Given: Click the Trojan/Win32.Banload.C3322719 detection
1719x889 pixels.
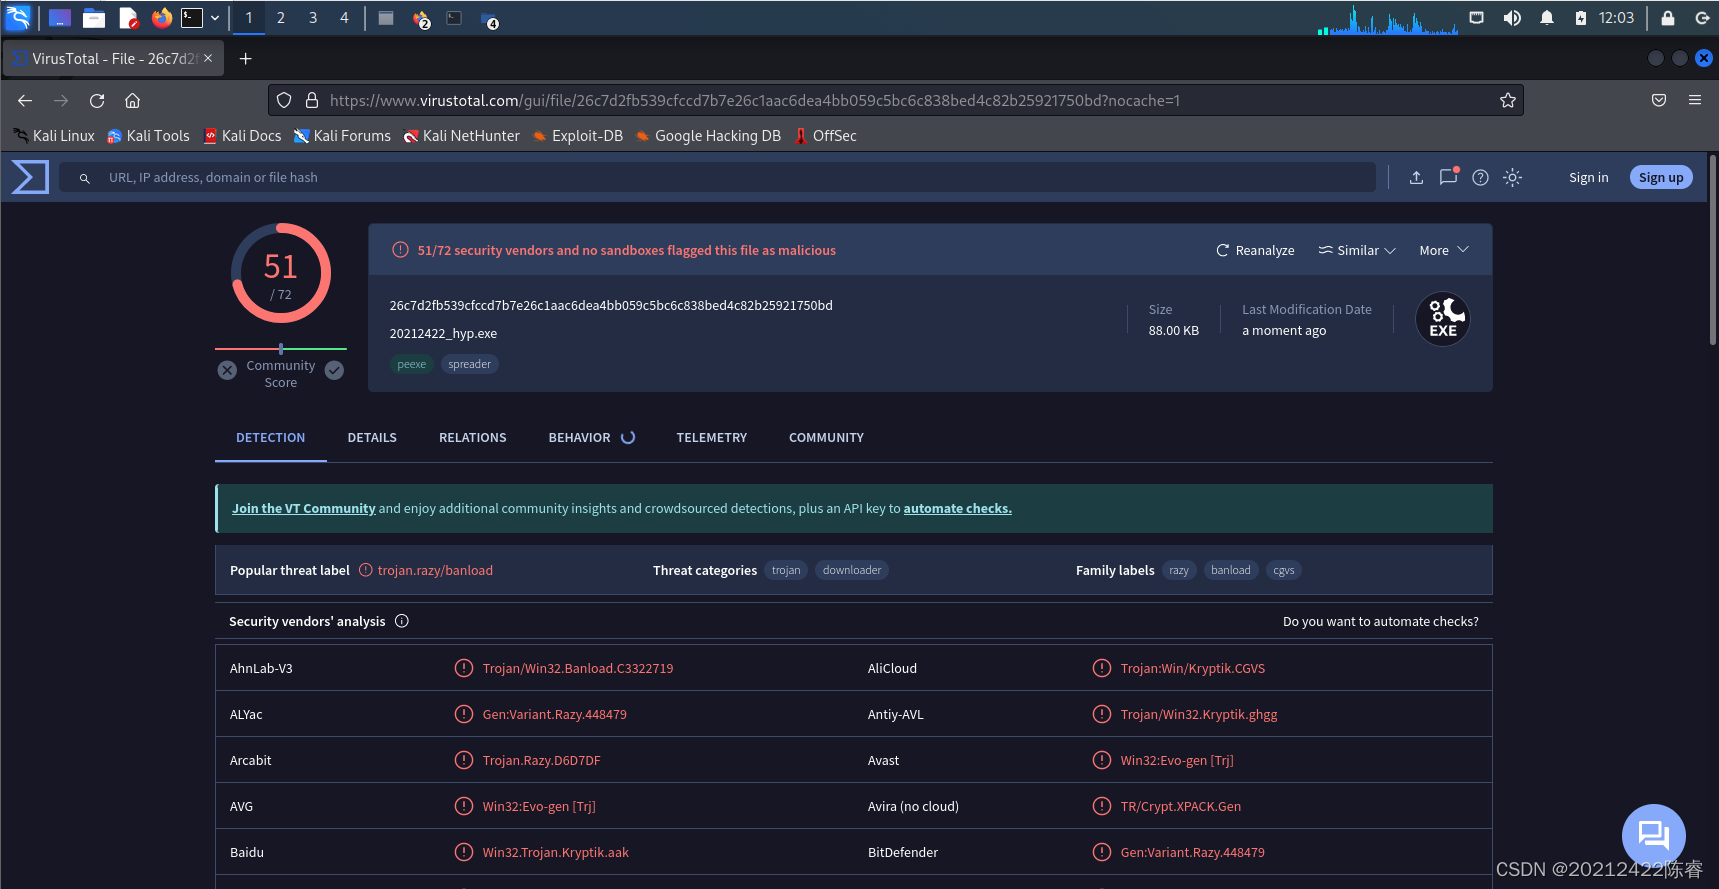Looking at the screenshot, I should pos(578,668).
